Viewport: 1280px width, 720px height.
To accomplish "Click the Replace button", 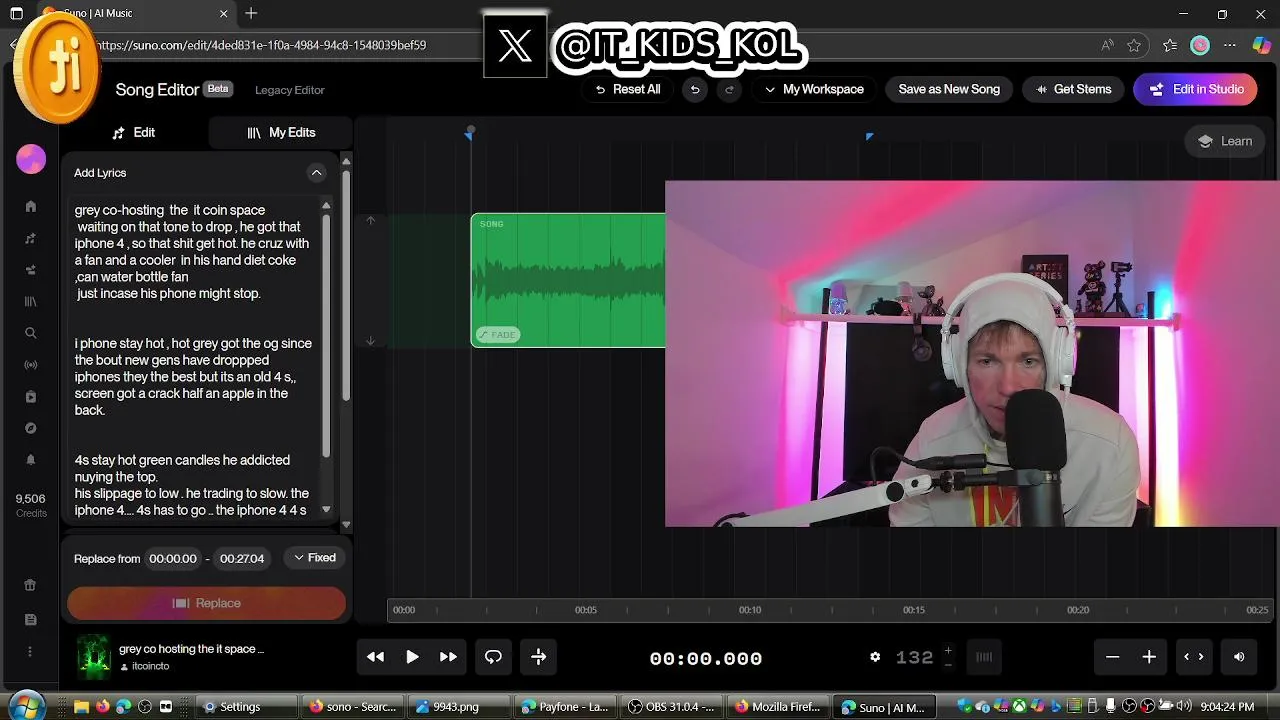I will click(206, 603).
